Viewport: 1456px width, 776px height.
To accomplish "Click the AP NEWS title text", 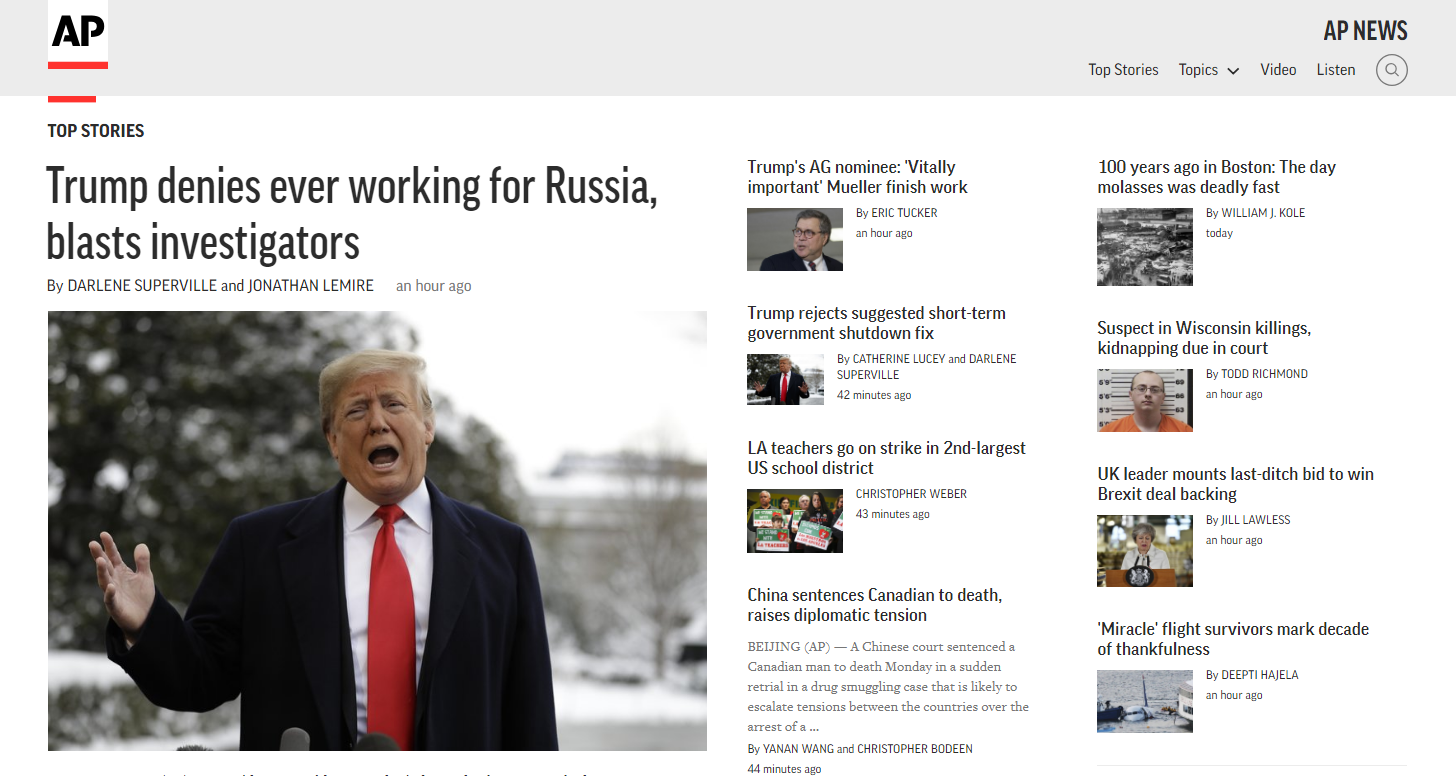I will 1365,31.
